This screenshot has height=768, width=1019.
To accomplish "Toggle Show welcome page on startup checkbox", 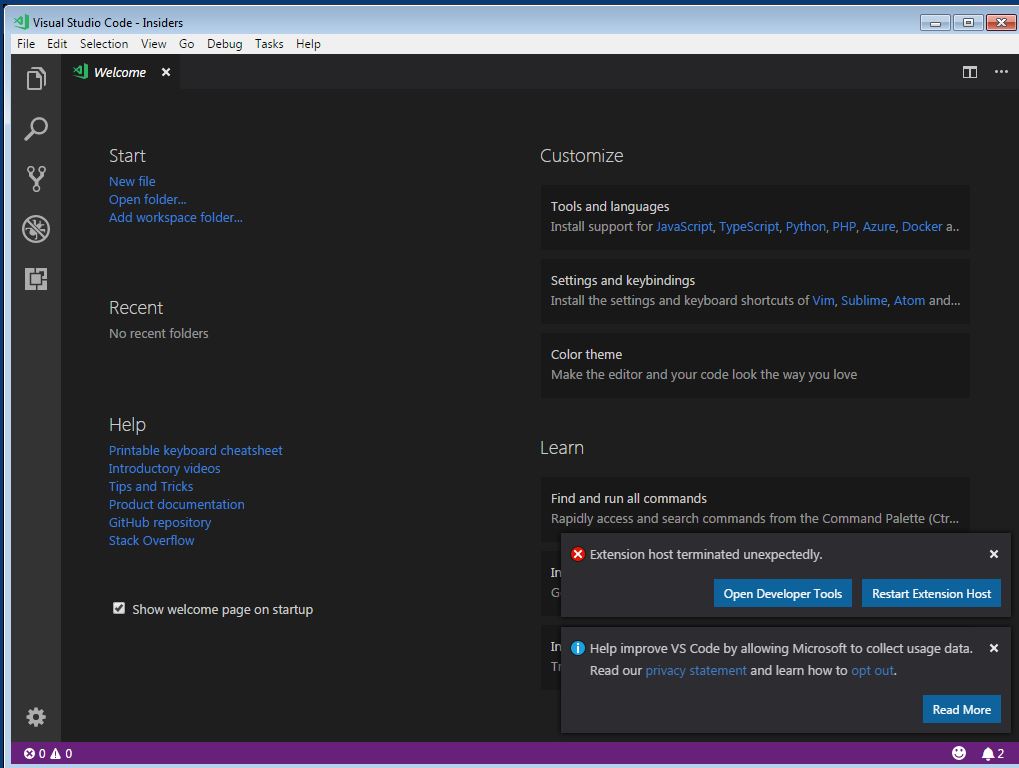I will pos(119,608).
